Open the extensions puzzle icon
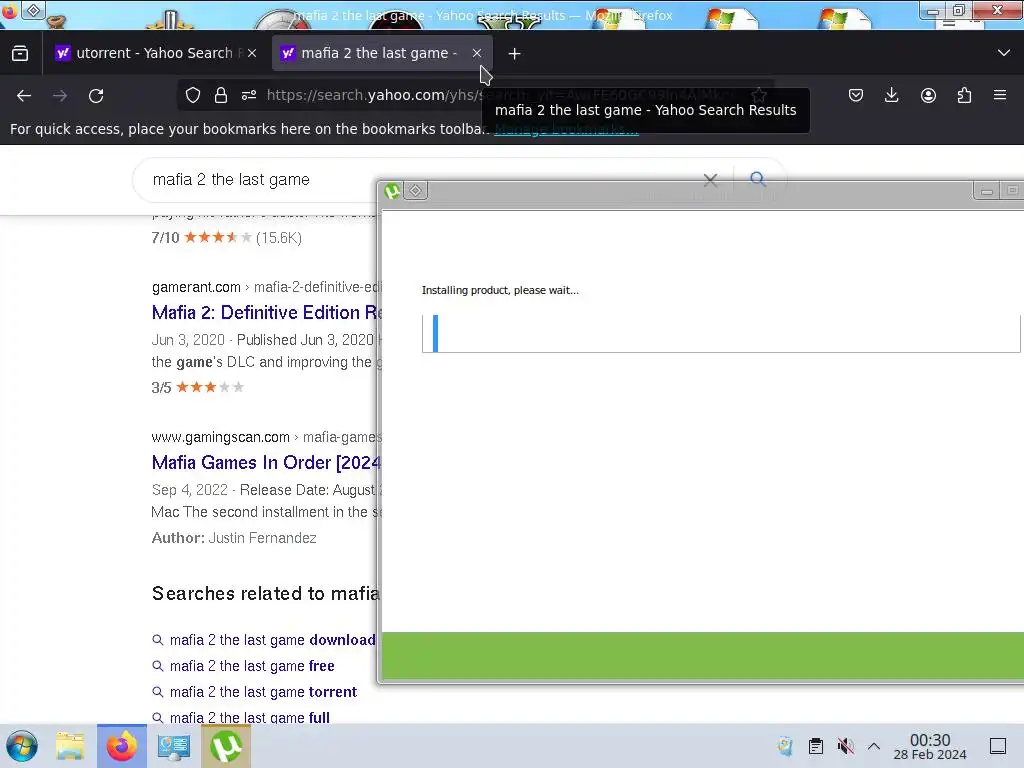Viewport: 1024px width, 768px height. pos(964,95)
